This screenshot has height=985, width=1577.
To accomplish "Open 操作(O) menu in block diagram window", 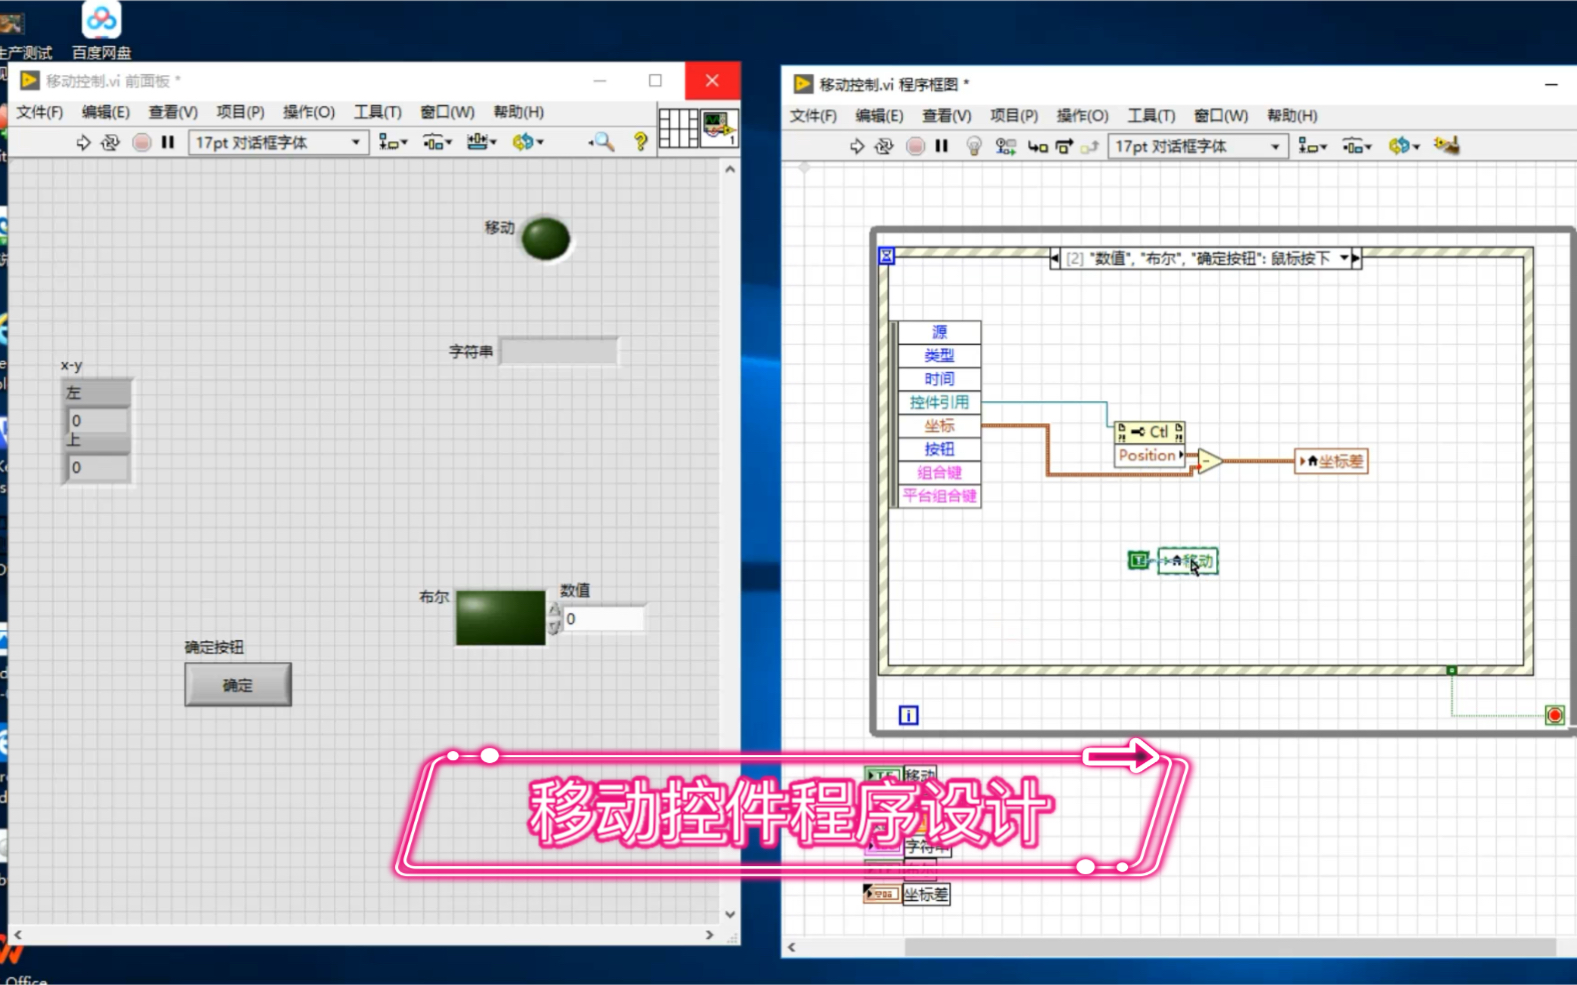I will pos(1082,116).
